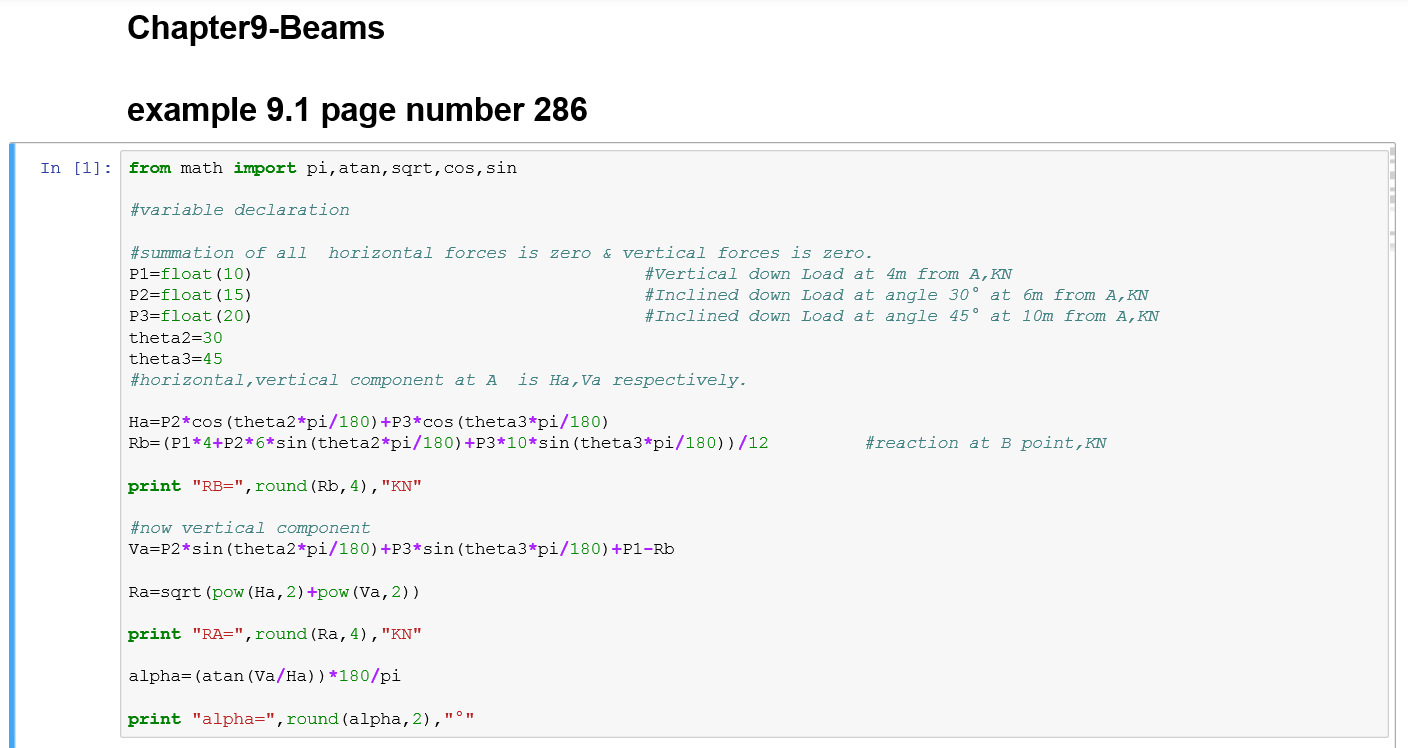1408x748 pixels.
Task: Click the alpha=(atan(Va/Ha)) line
Action: point(264,676)
